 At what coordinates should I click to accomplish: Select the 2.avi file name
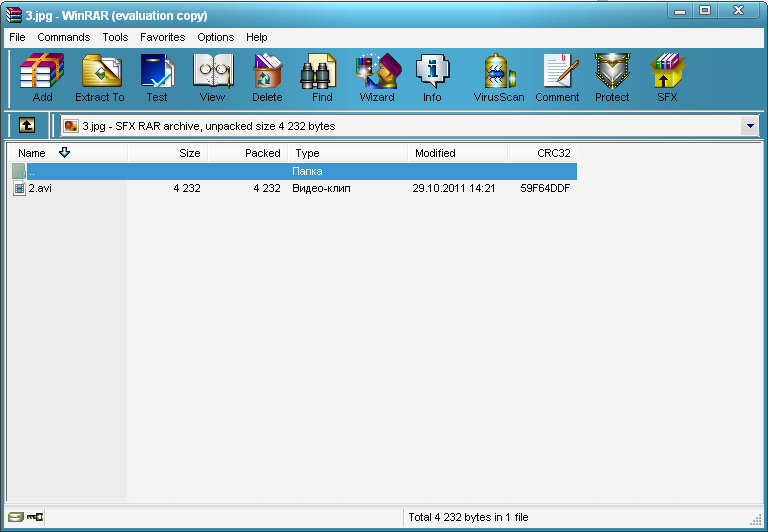tap(40, 188)
